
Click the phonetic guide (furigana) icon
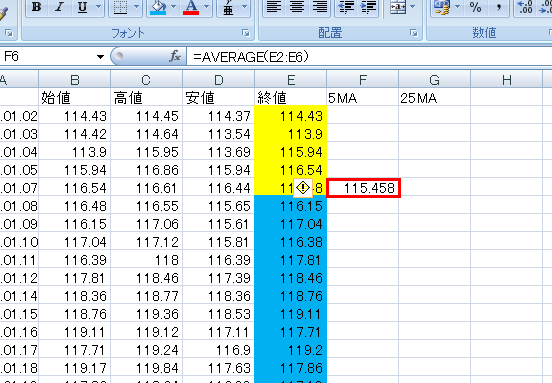[228, 7]
